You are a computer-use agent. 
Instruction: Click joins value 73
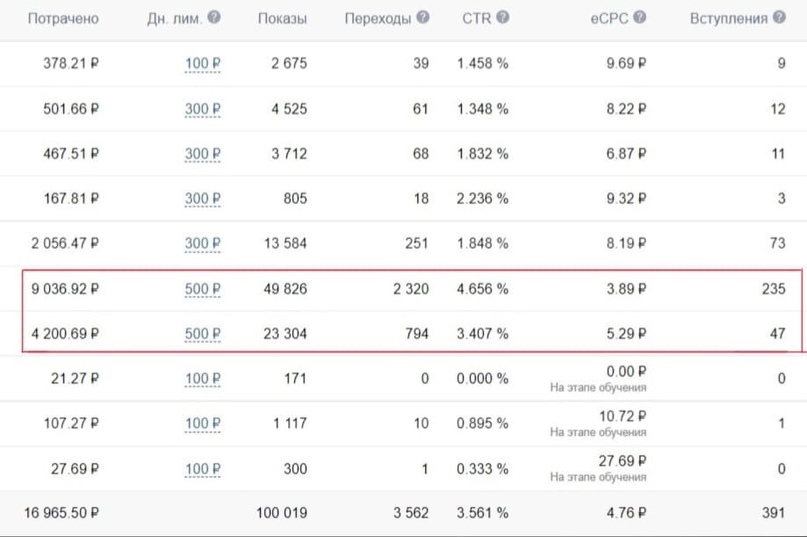coord(778,243)
